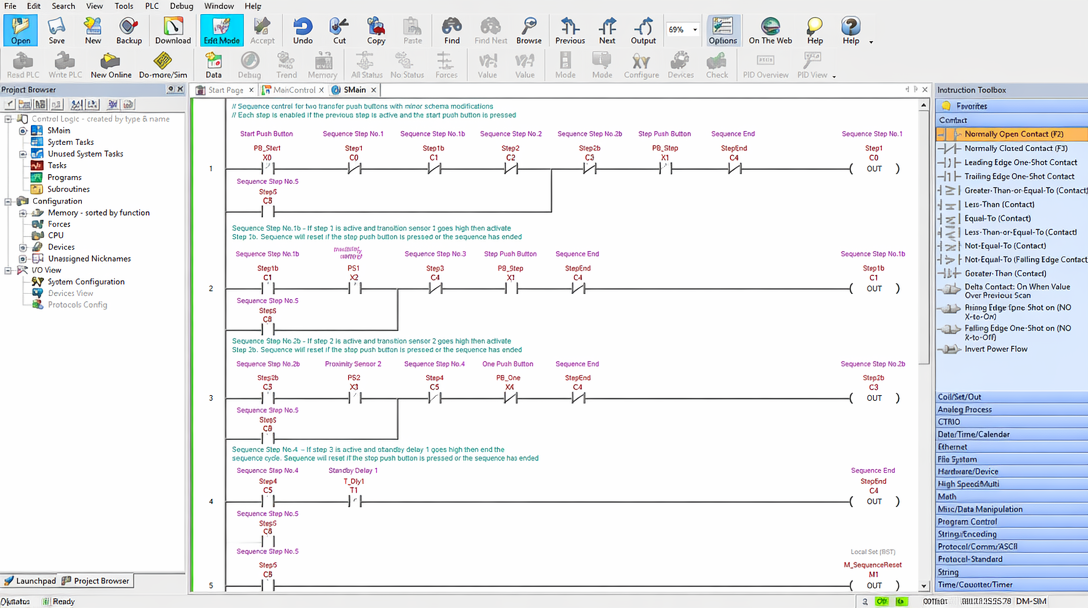Click the Save toolbar icon

click(57, 31)
